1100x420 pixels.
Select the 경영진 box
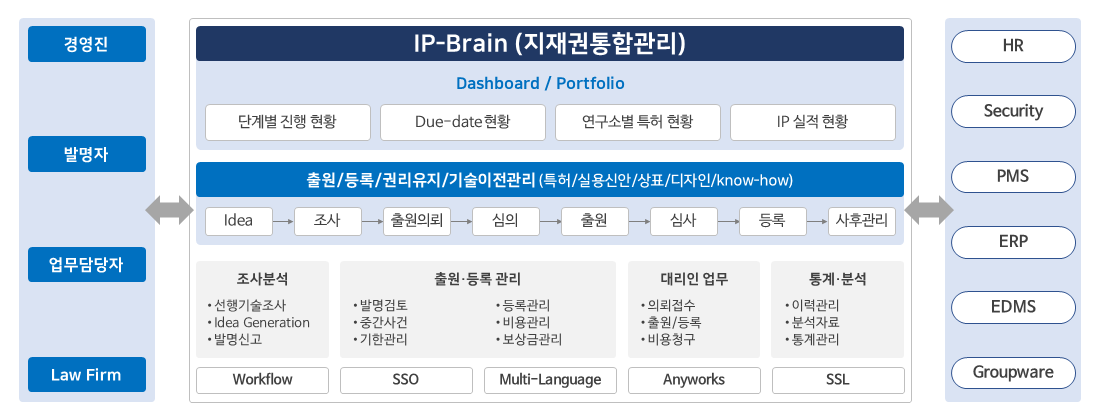tap(86, 44)
